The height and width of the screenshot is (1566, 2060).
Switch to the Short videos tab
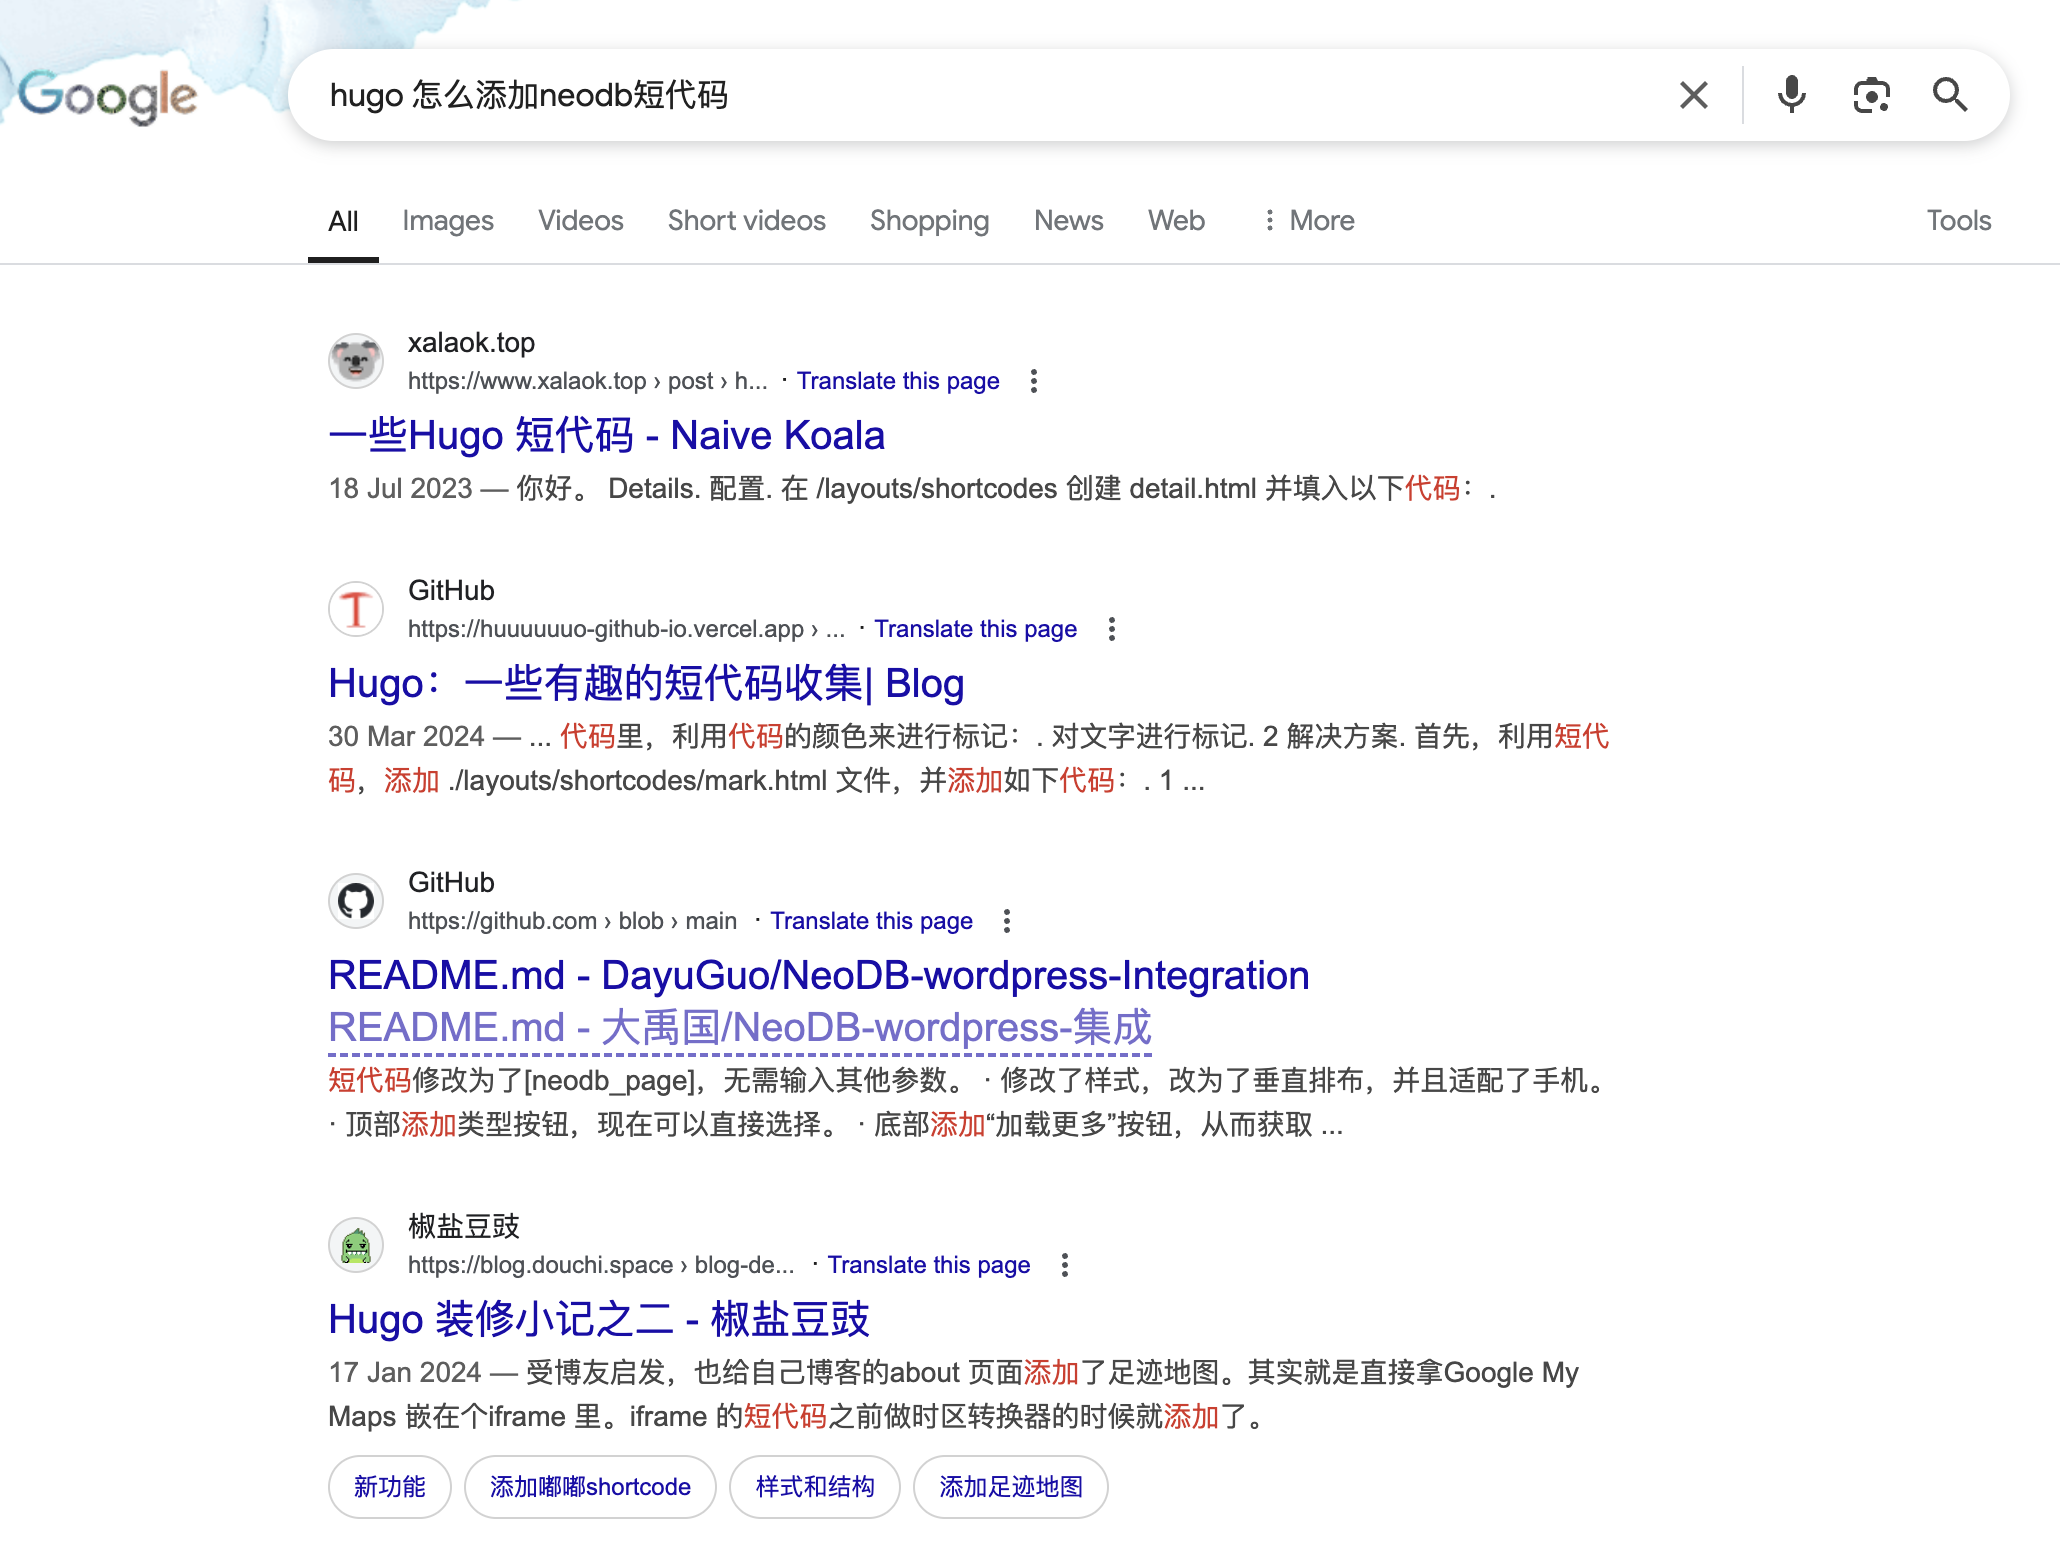tap(746, 221)
